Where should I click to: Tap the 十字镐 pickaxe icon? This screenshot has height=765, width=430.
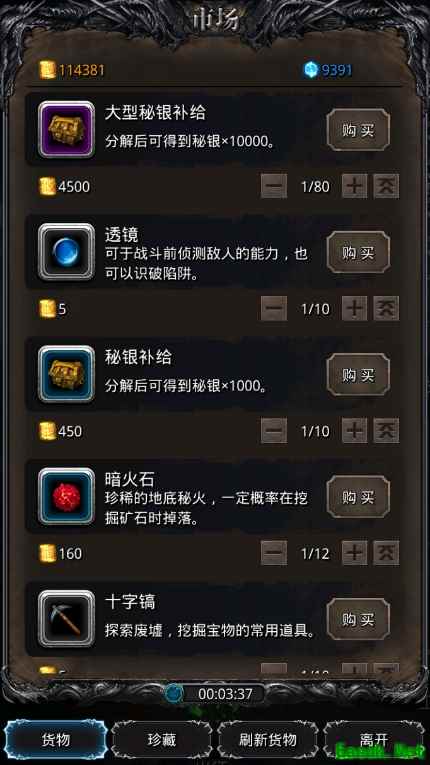[x=66, y=619]
